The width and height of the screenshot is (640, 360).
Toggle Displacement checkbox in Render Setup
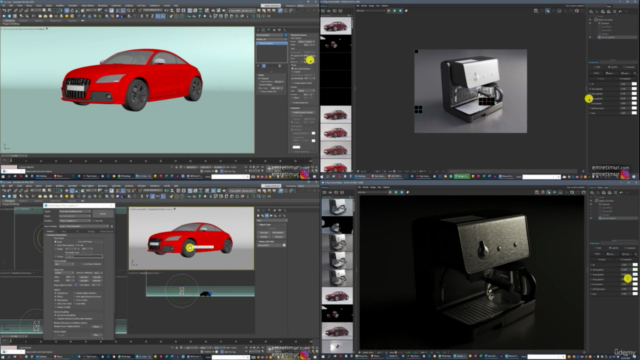pos(55,300)
